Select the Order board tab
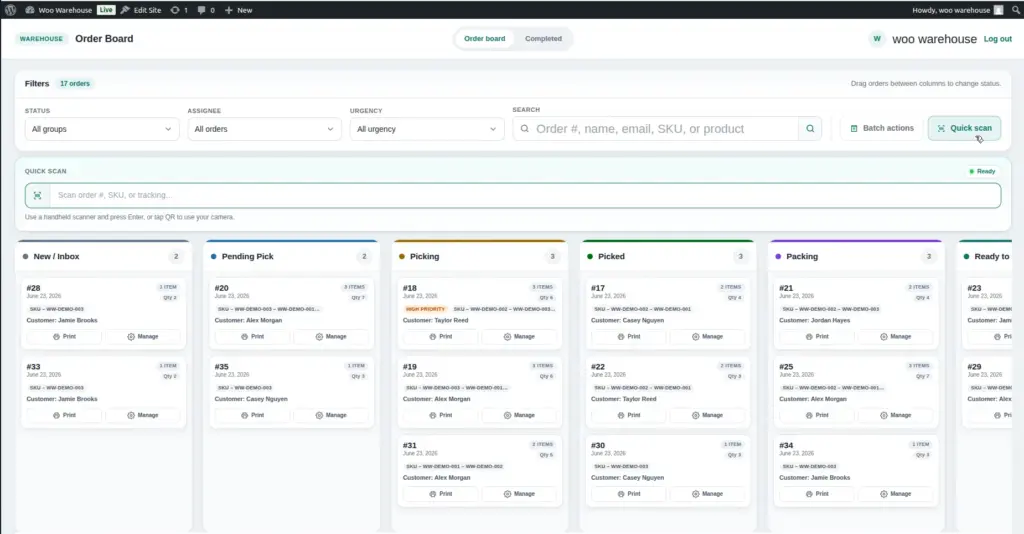The image size is (1024, 534). click(x=485, y=39)
